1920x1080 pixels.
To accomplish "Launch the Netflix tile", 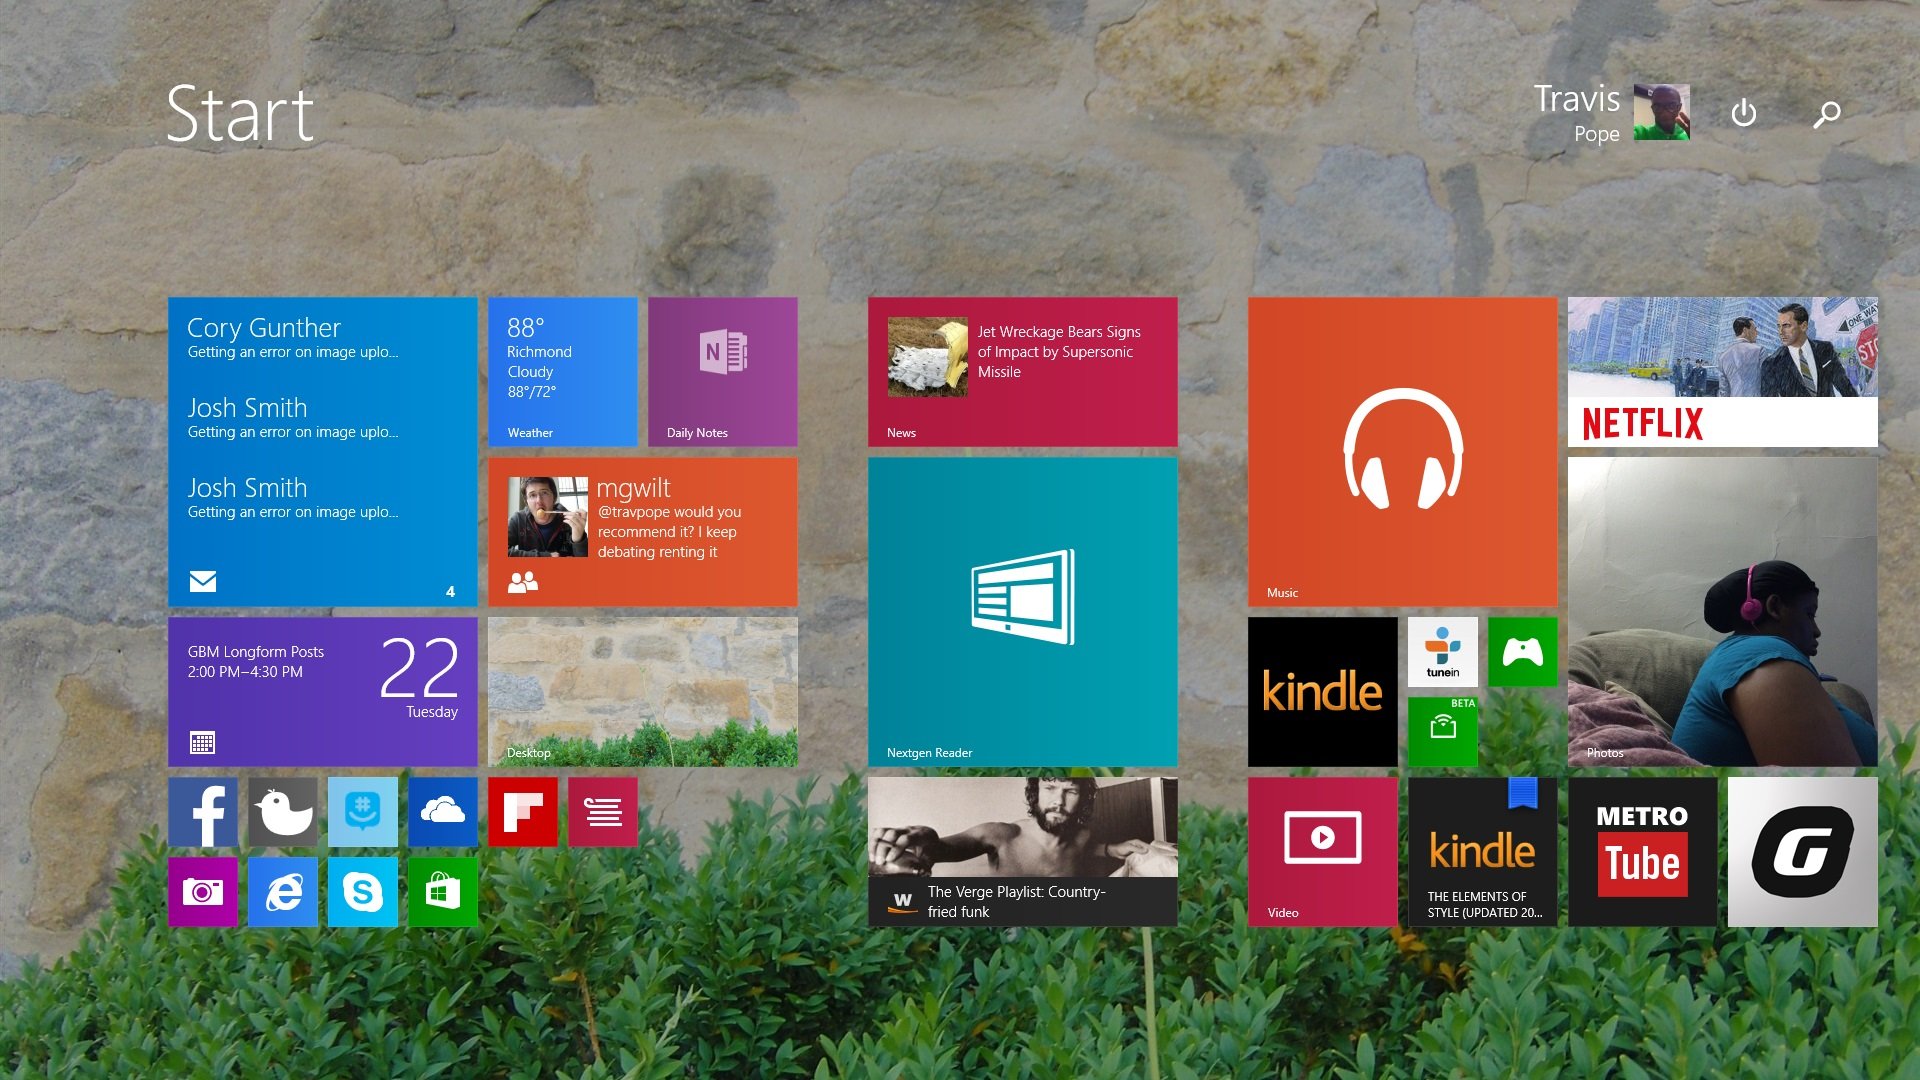I will coord(1723,371).
